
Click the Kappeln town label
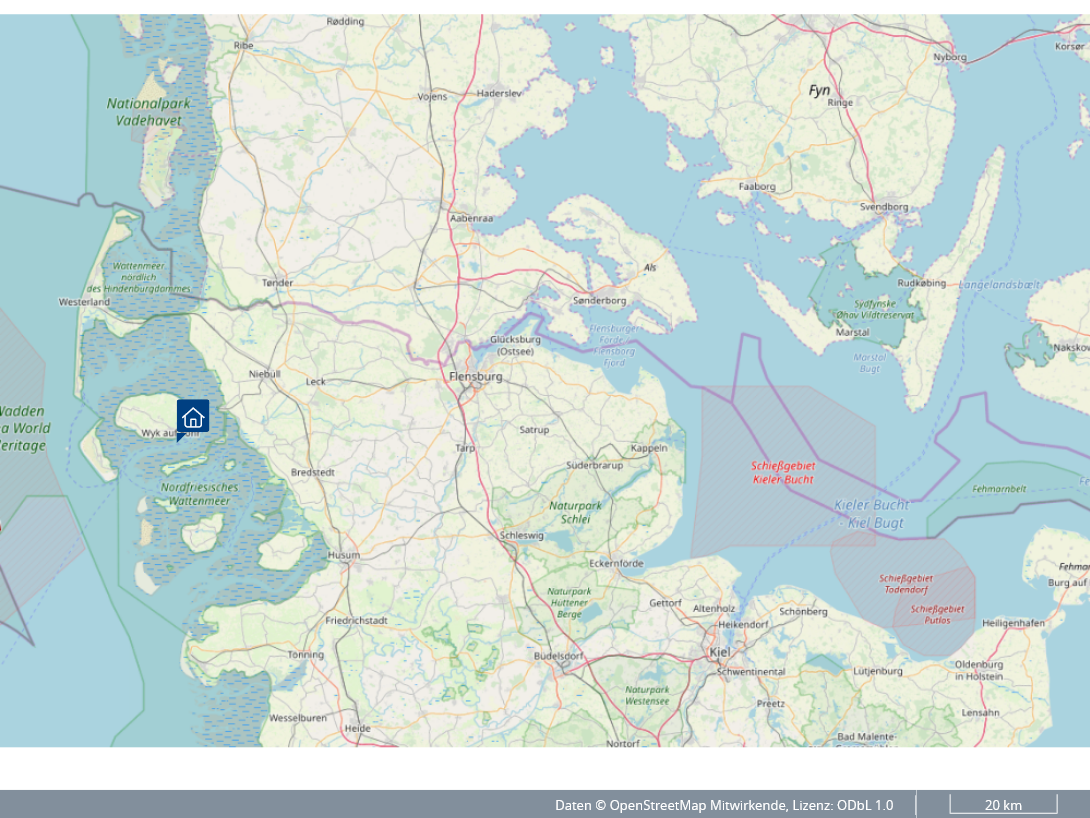pos(649,448)
